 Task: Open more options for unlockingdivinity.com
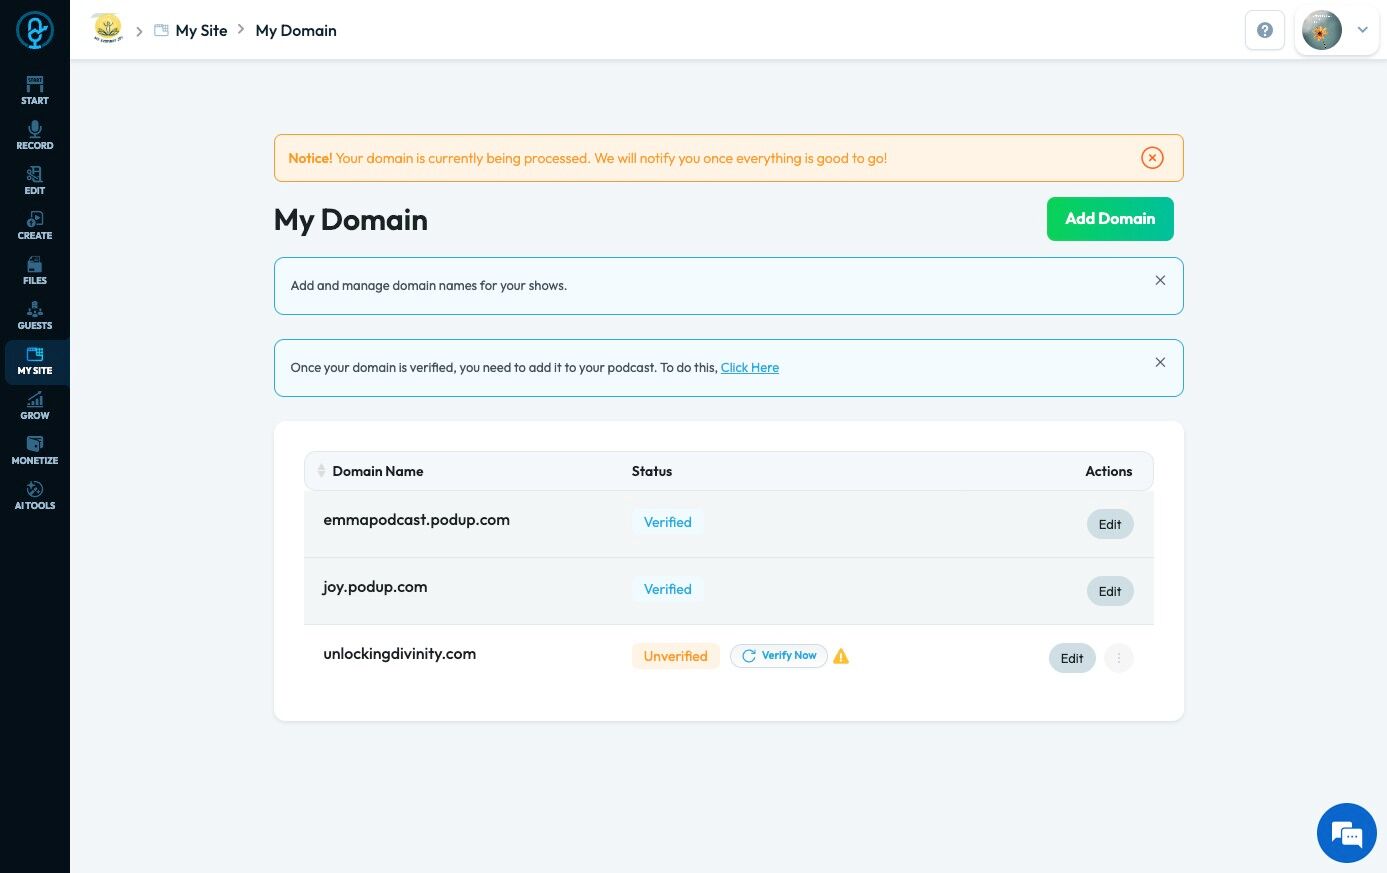point(1119,658)
